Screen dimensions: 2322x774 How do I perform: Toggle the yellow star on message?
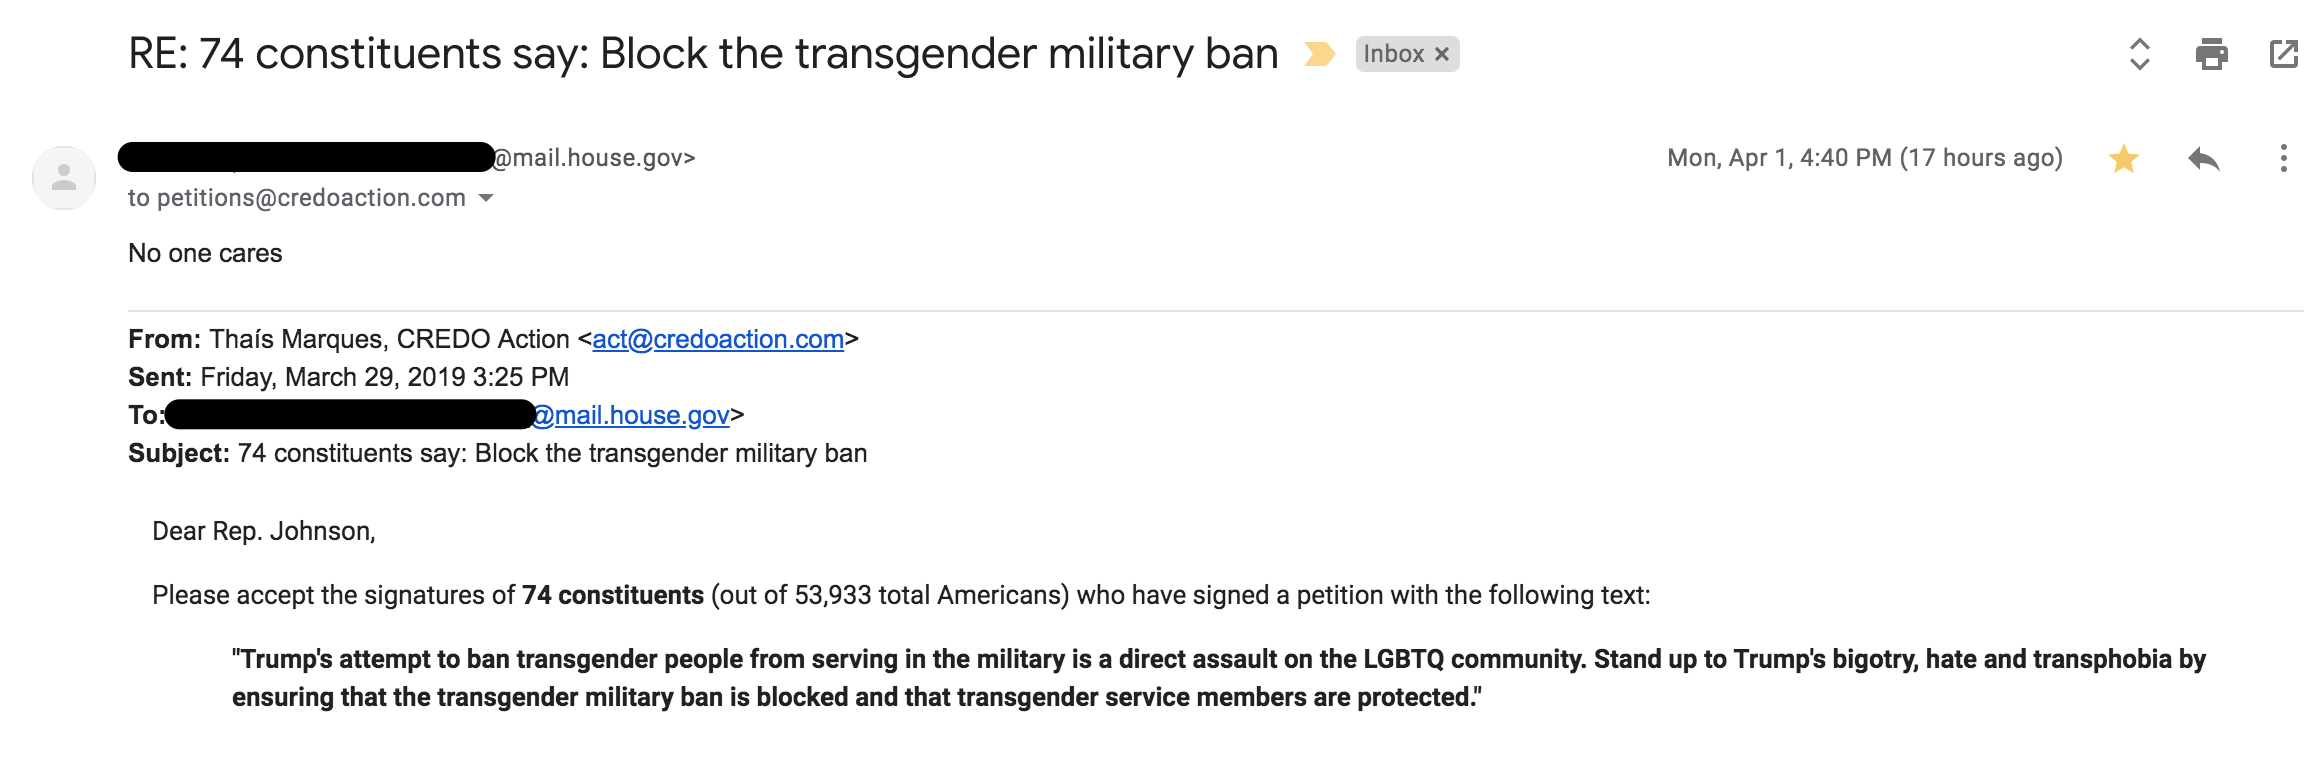2123,158
